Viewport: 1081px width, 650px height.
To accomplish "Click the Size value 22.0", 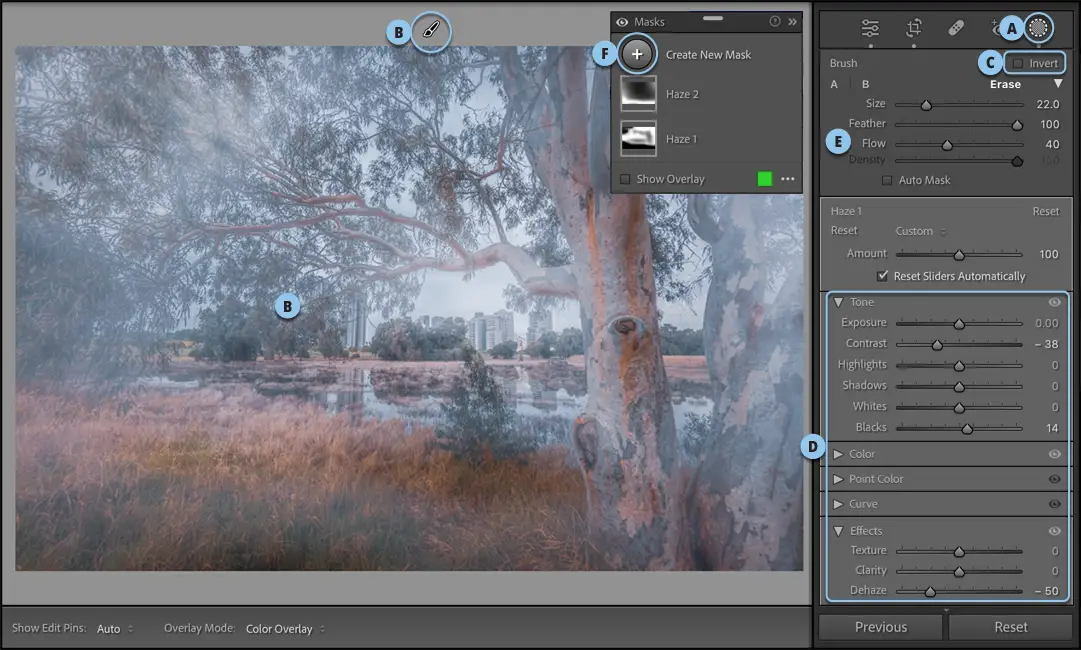I will pos(1047,104).
